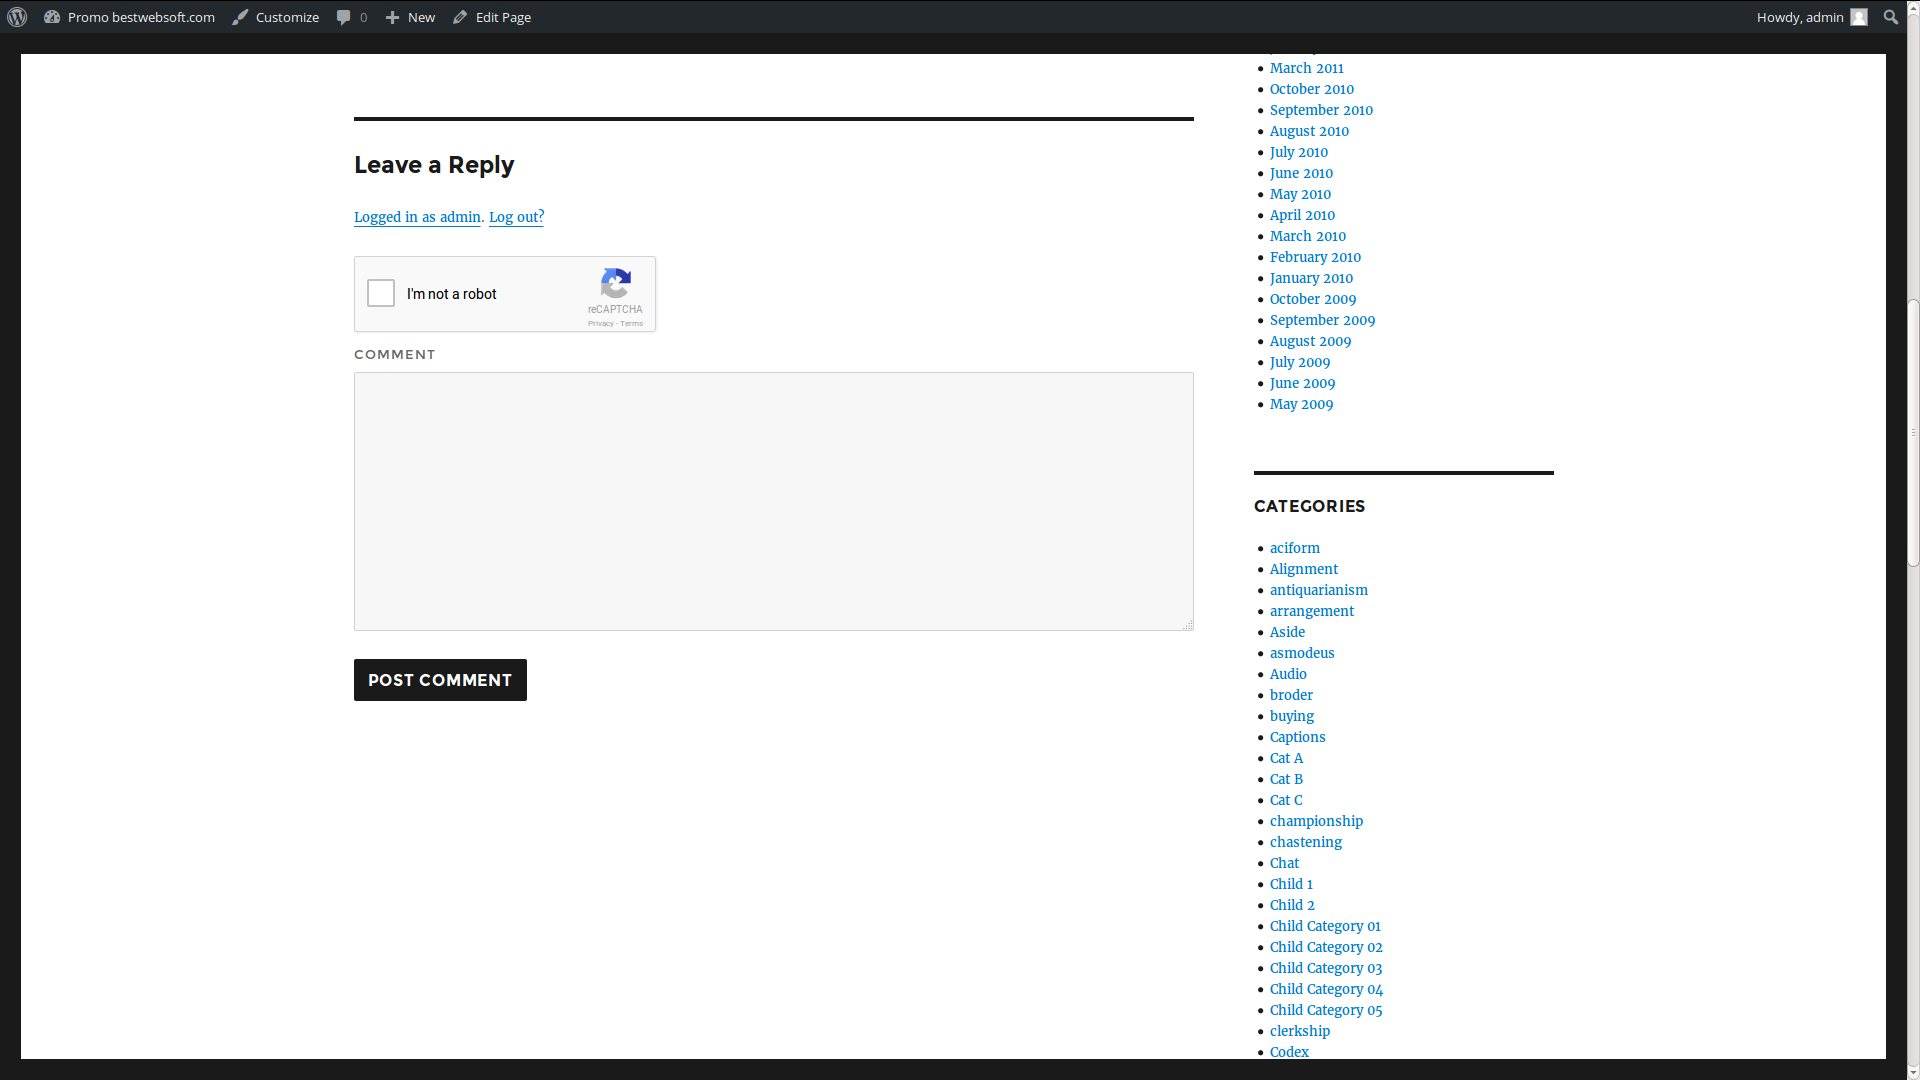This screenshot has width=1920, height=1080.
Task: Click the WordPress logo icon
Action: tap(17, 17)
